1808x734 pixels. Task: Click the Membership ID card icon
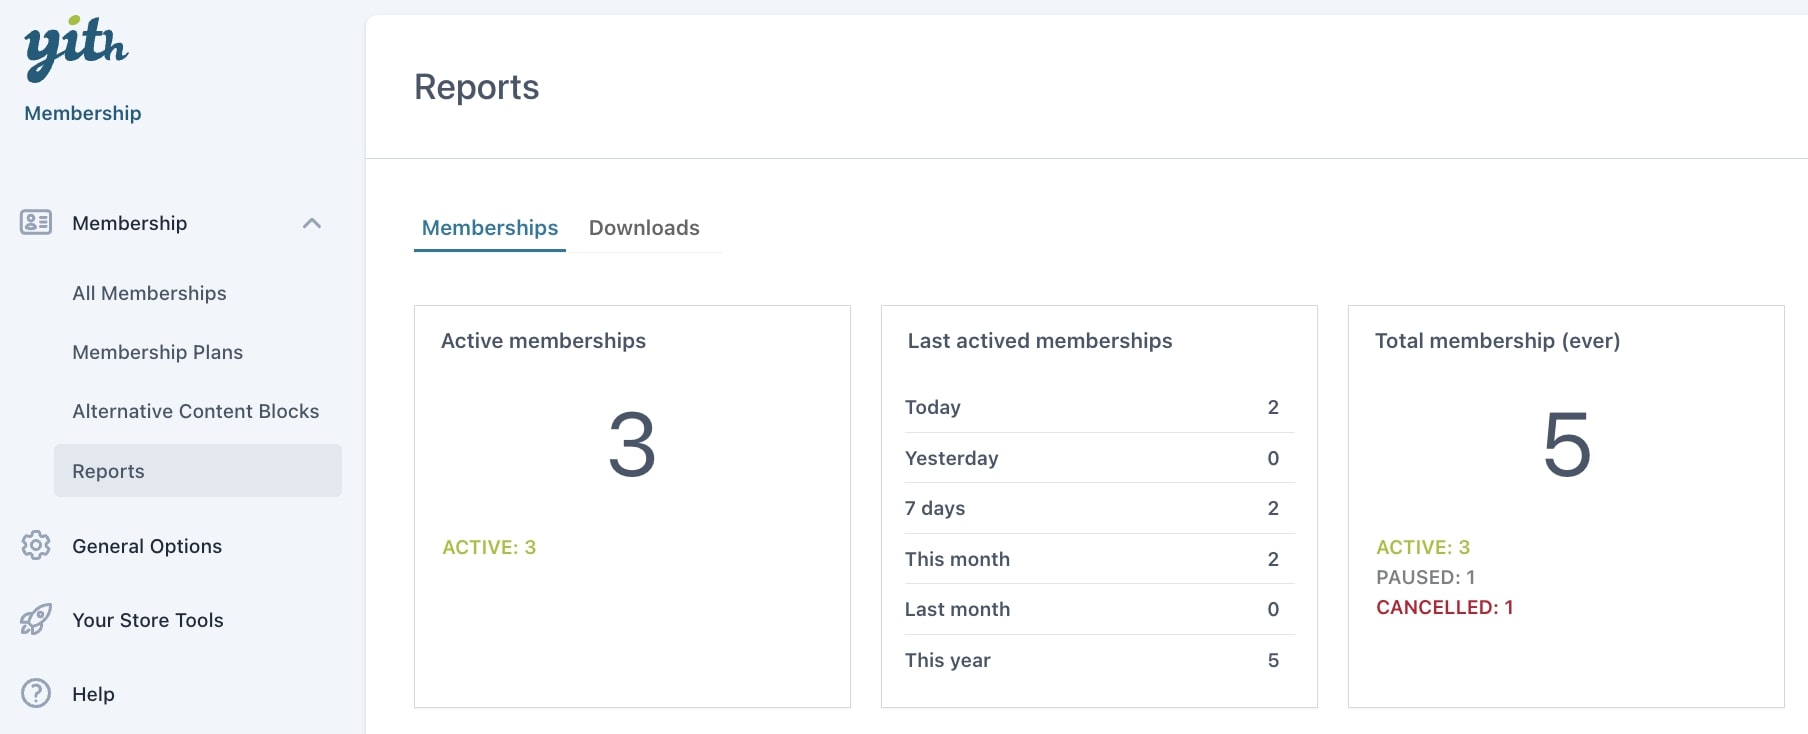36,222
